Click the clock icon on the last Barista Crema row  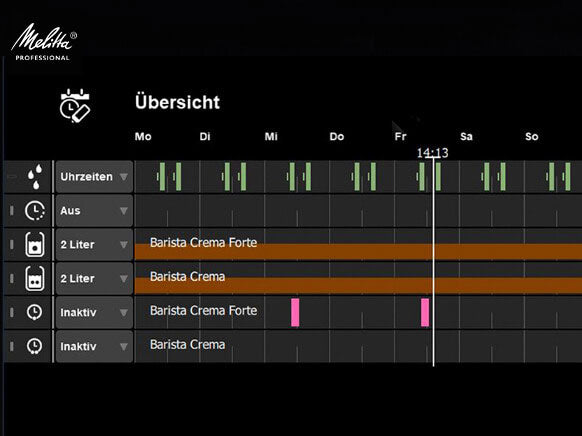[35, 346]
